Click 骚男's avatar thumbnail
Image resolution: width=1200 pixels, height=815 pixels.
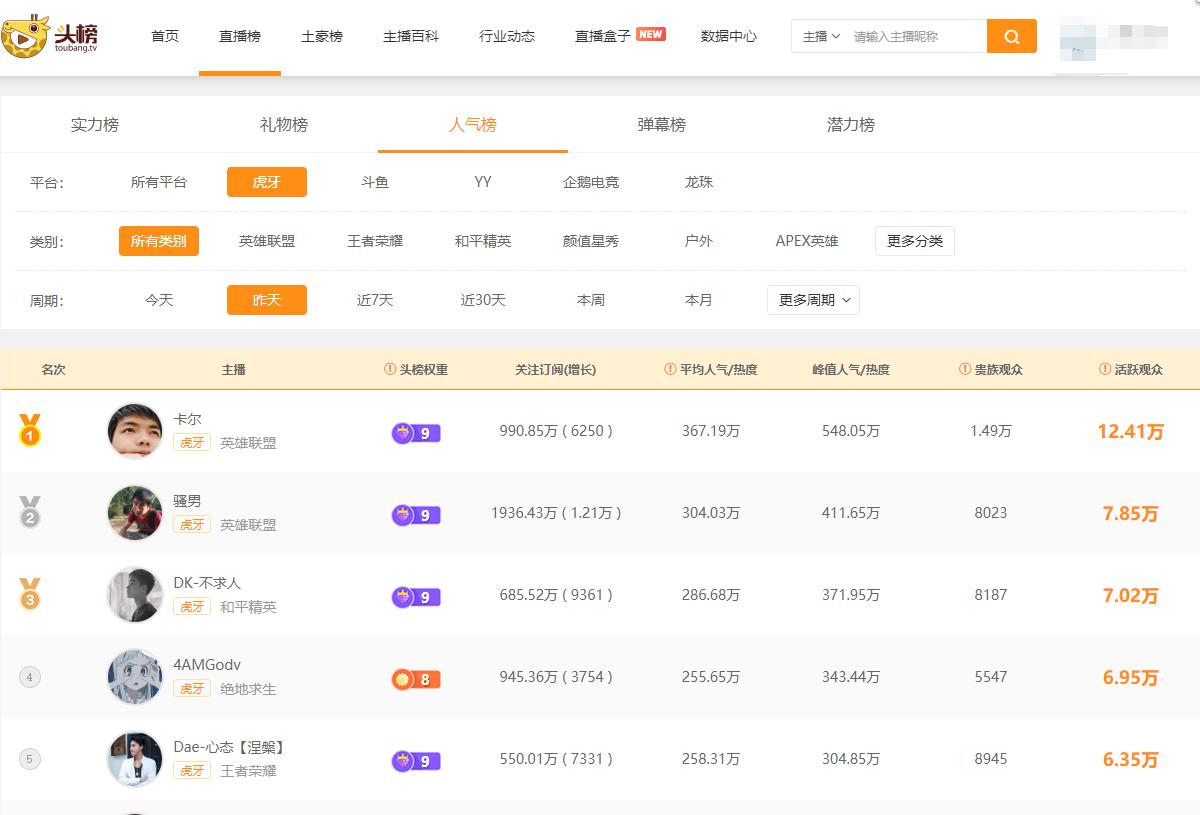tap(135, 513)
